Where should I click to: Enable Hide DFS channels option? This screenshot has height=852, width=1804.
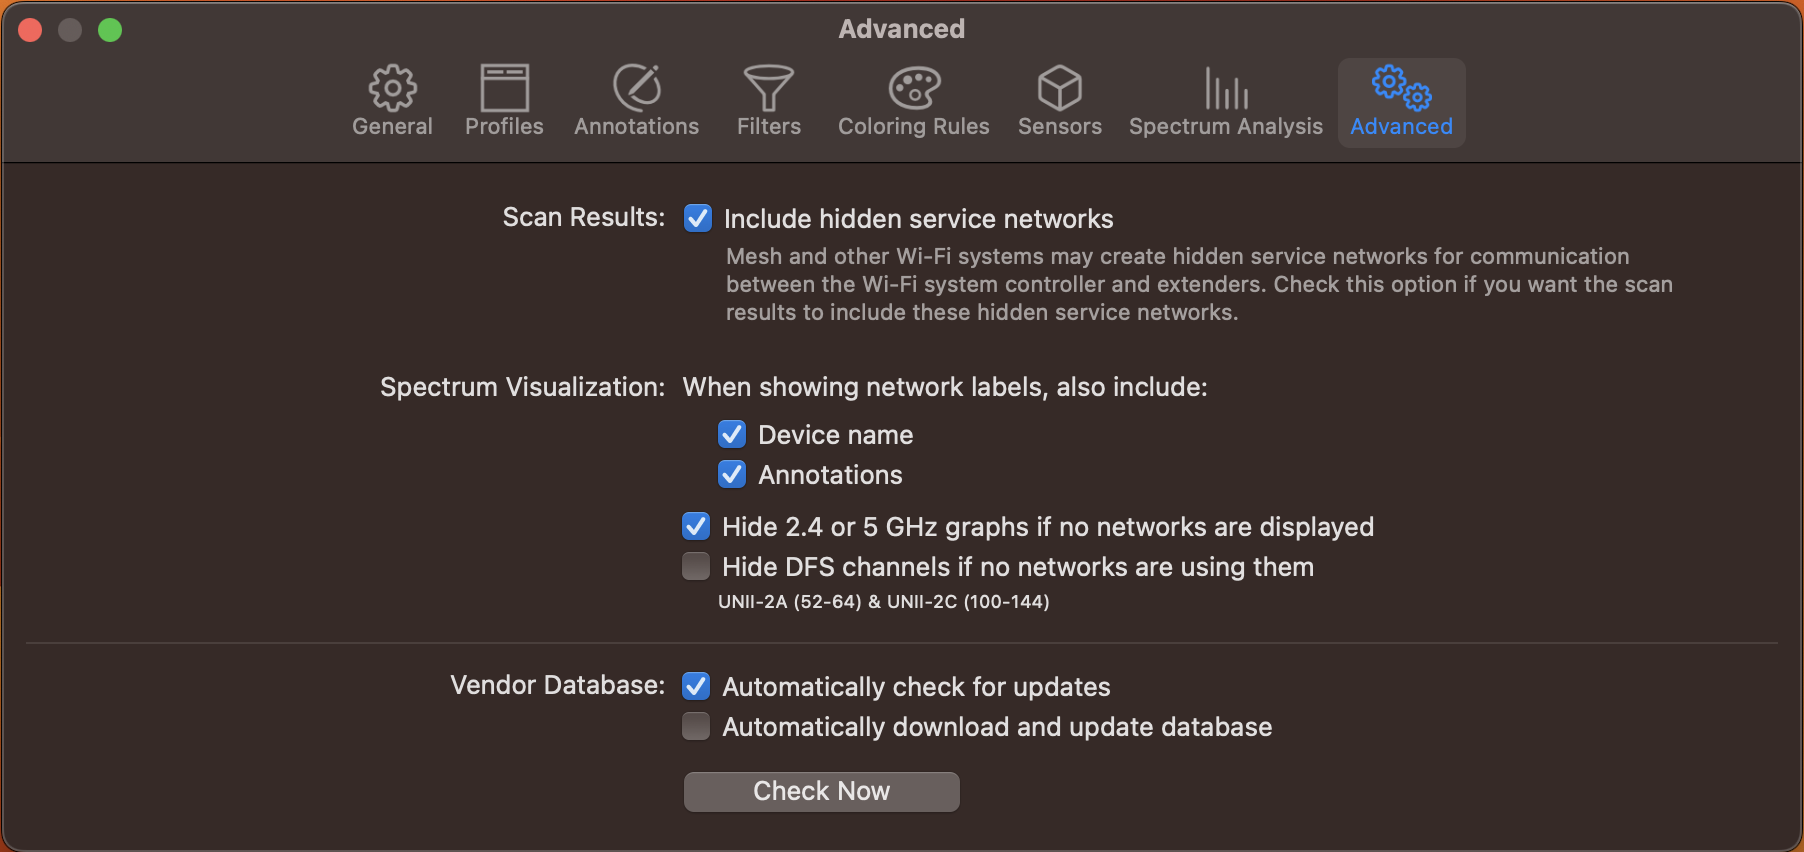(x=696, y=566)
